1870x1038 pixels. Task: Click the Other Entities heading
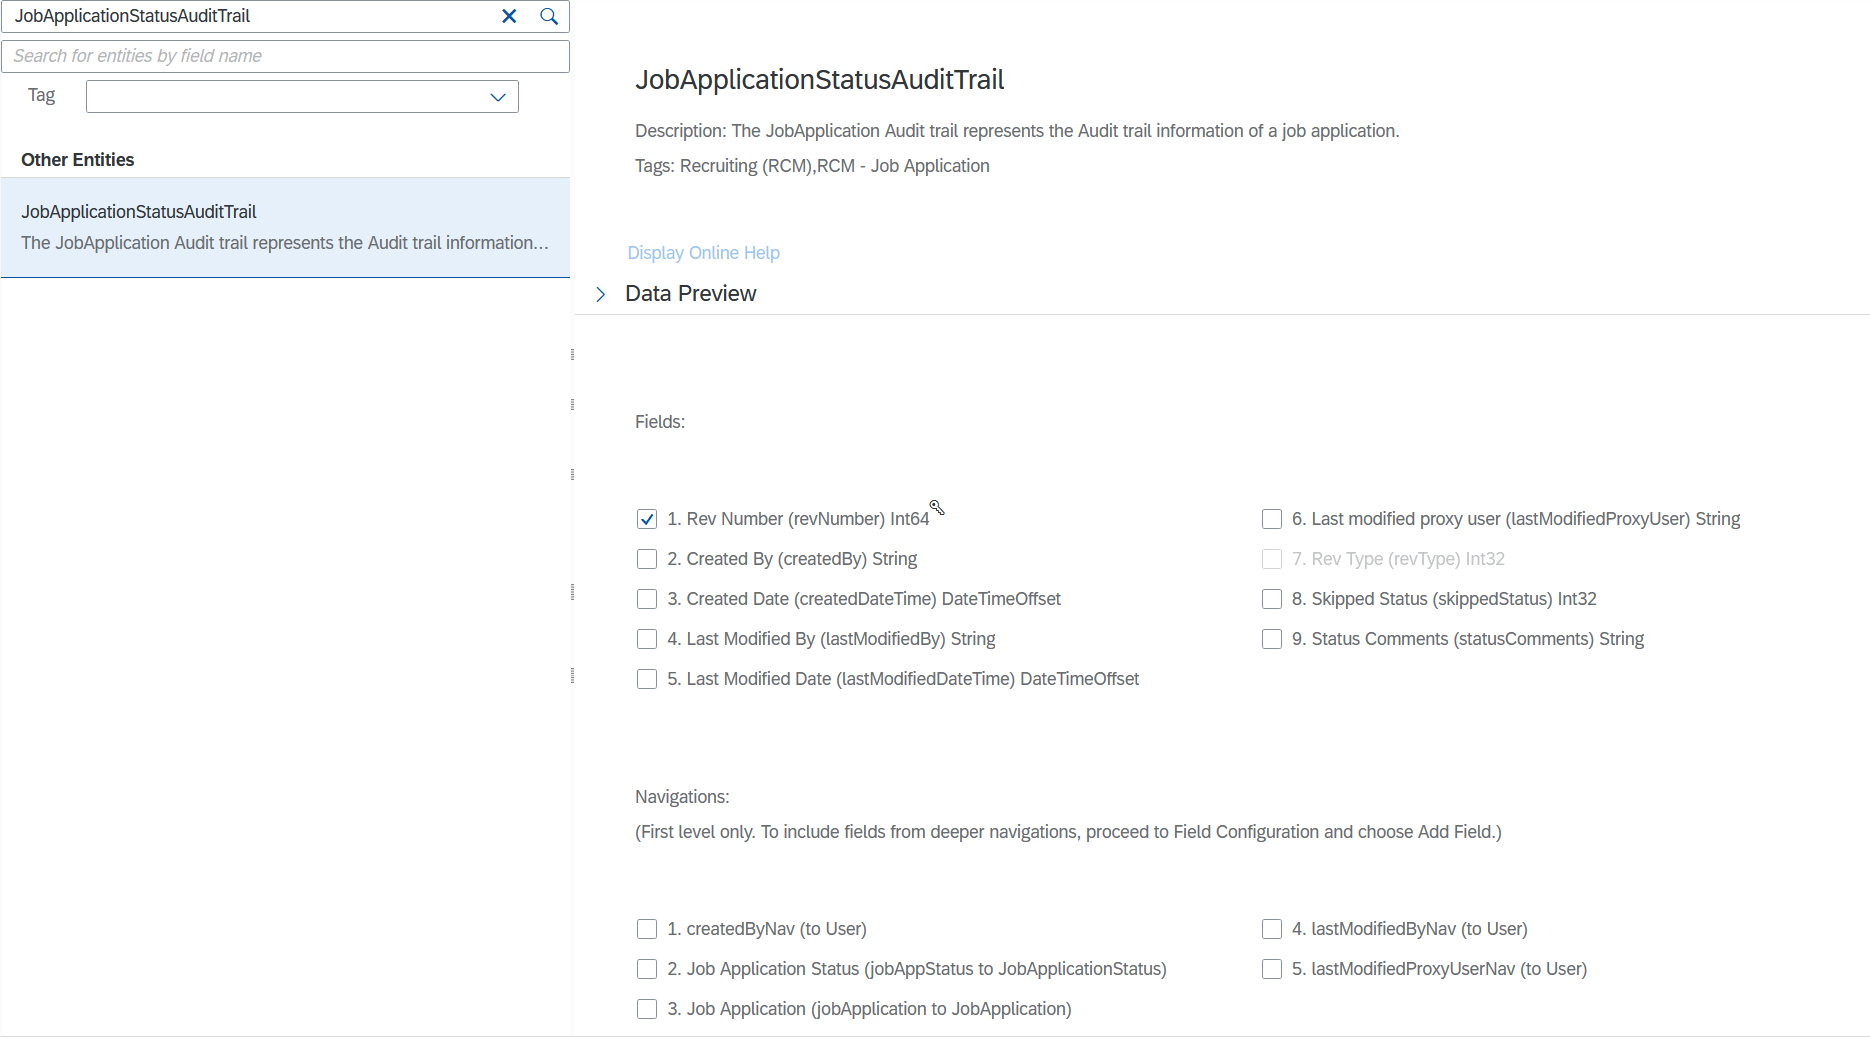pos(78,160)
